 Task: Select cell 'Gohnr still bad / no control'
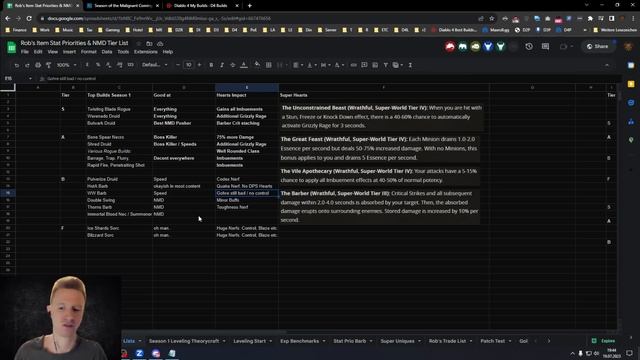tap(247, 193)
